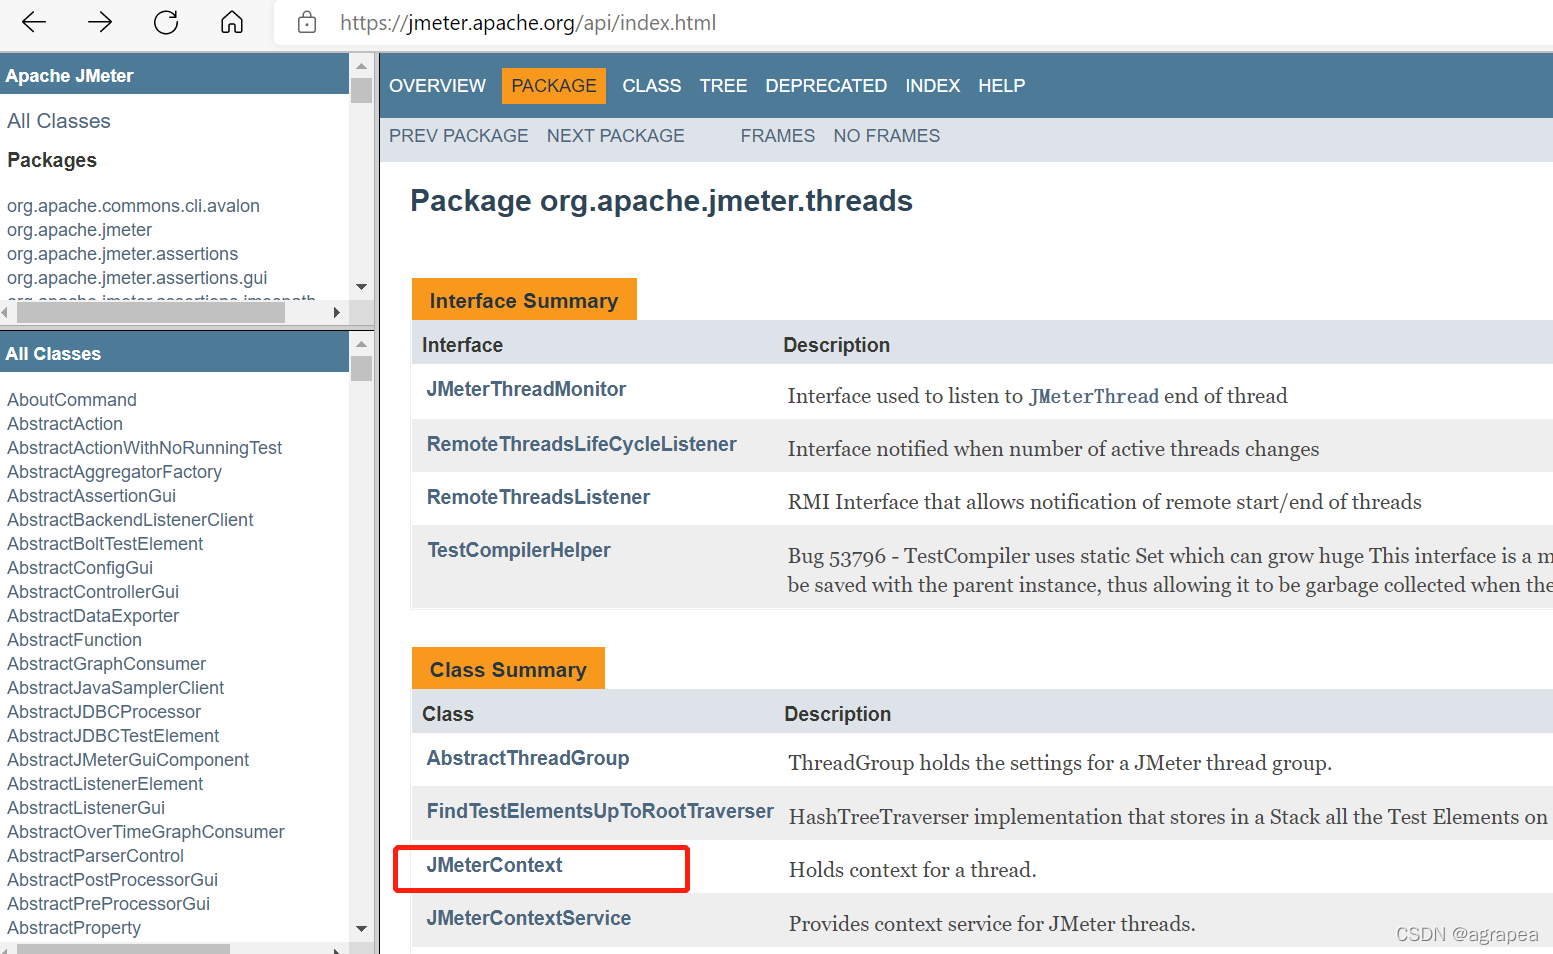
Task: Open AboutCommand in All Classes list
Action: point(72,400)
